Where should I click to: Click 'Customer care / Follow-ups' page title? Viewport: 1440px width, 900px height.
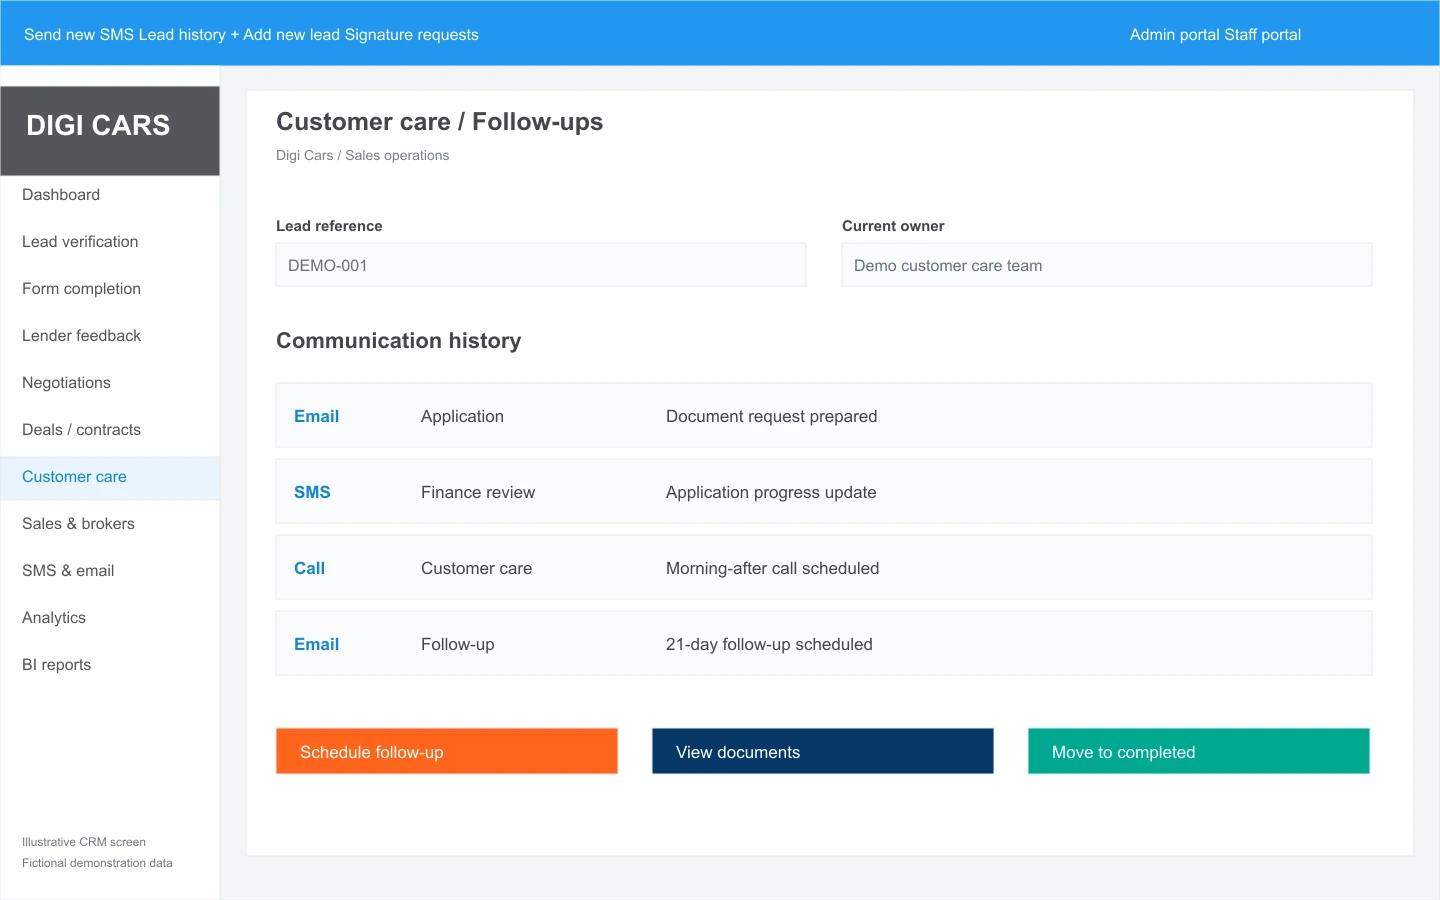coord(440,122)
